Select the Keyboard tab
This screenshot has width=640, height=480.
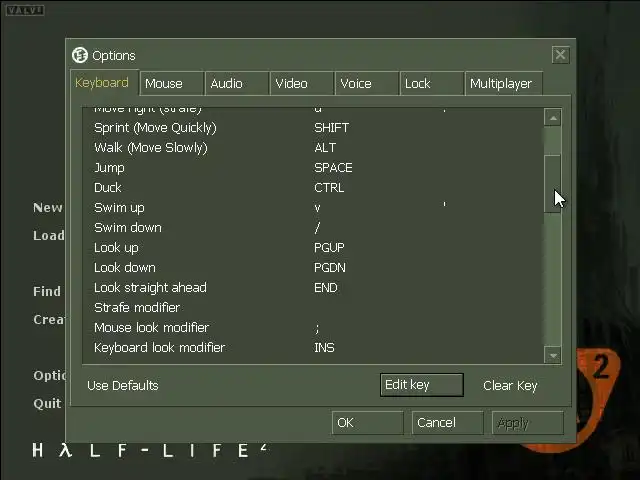(x=104, y=83)
